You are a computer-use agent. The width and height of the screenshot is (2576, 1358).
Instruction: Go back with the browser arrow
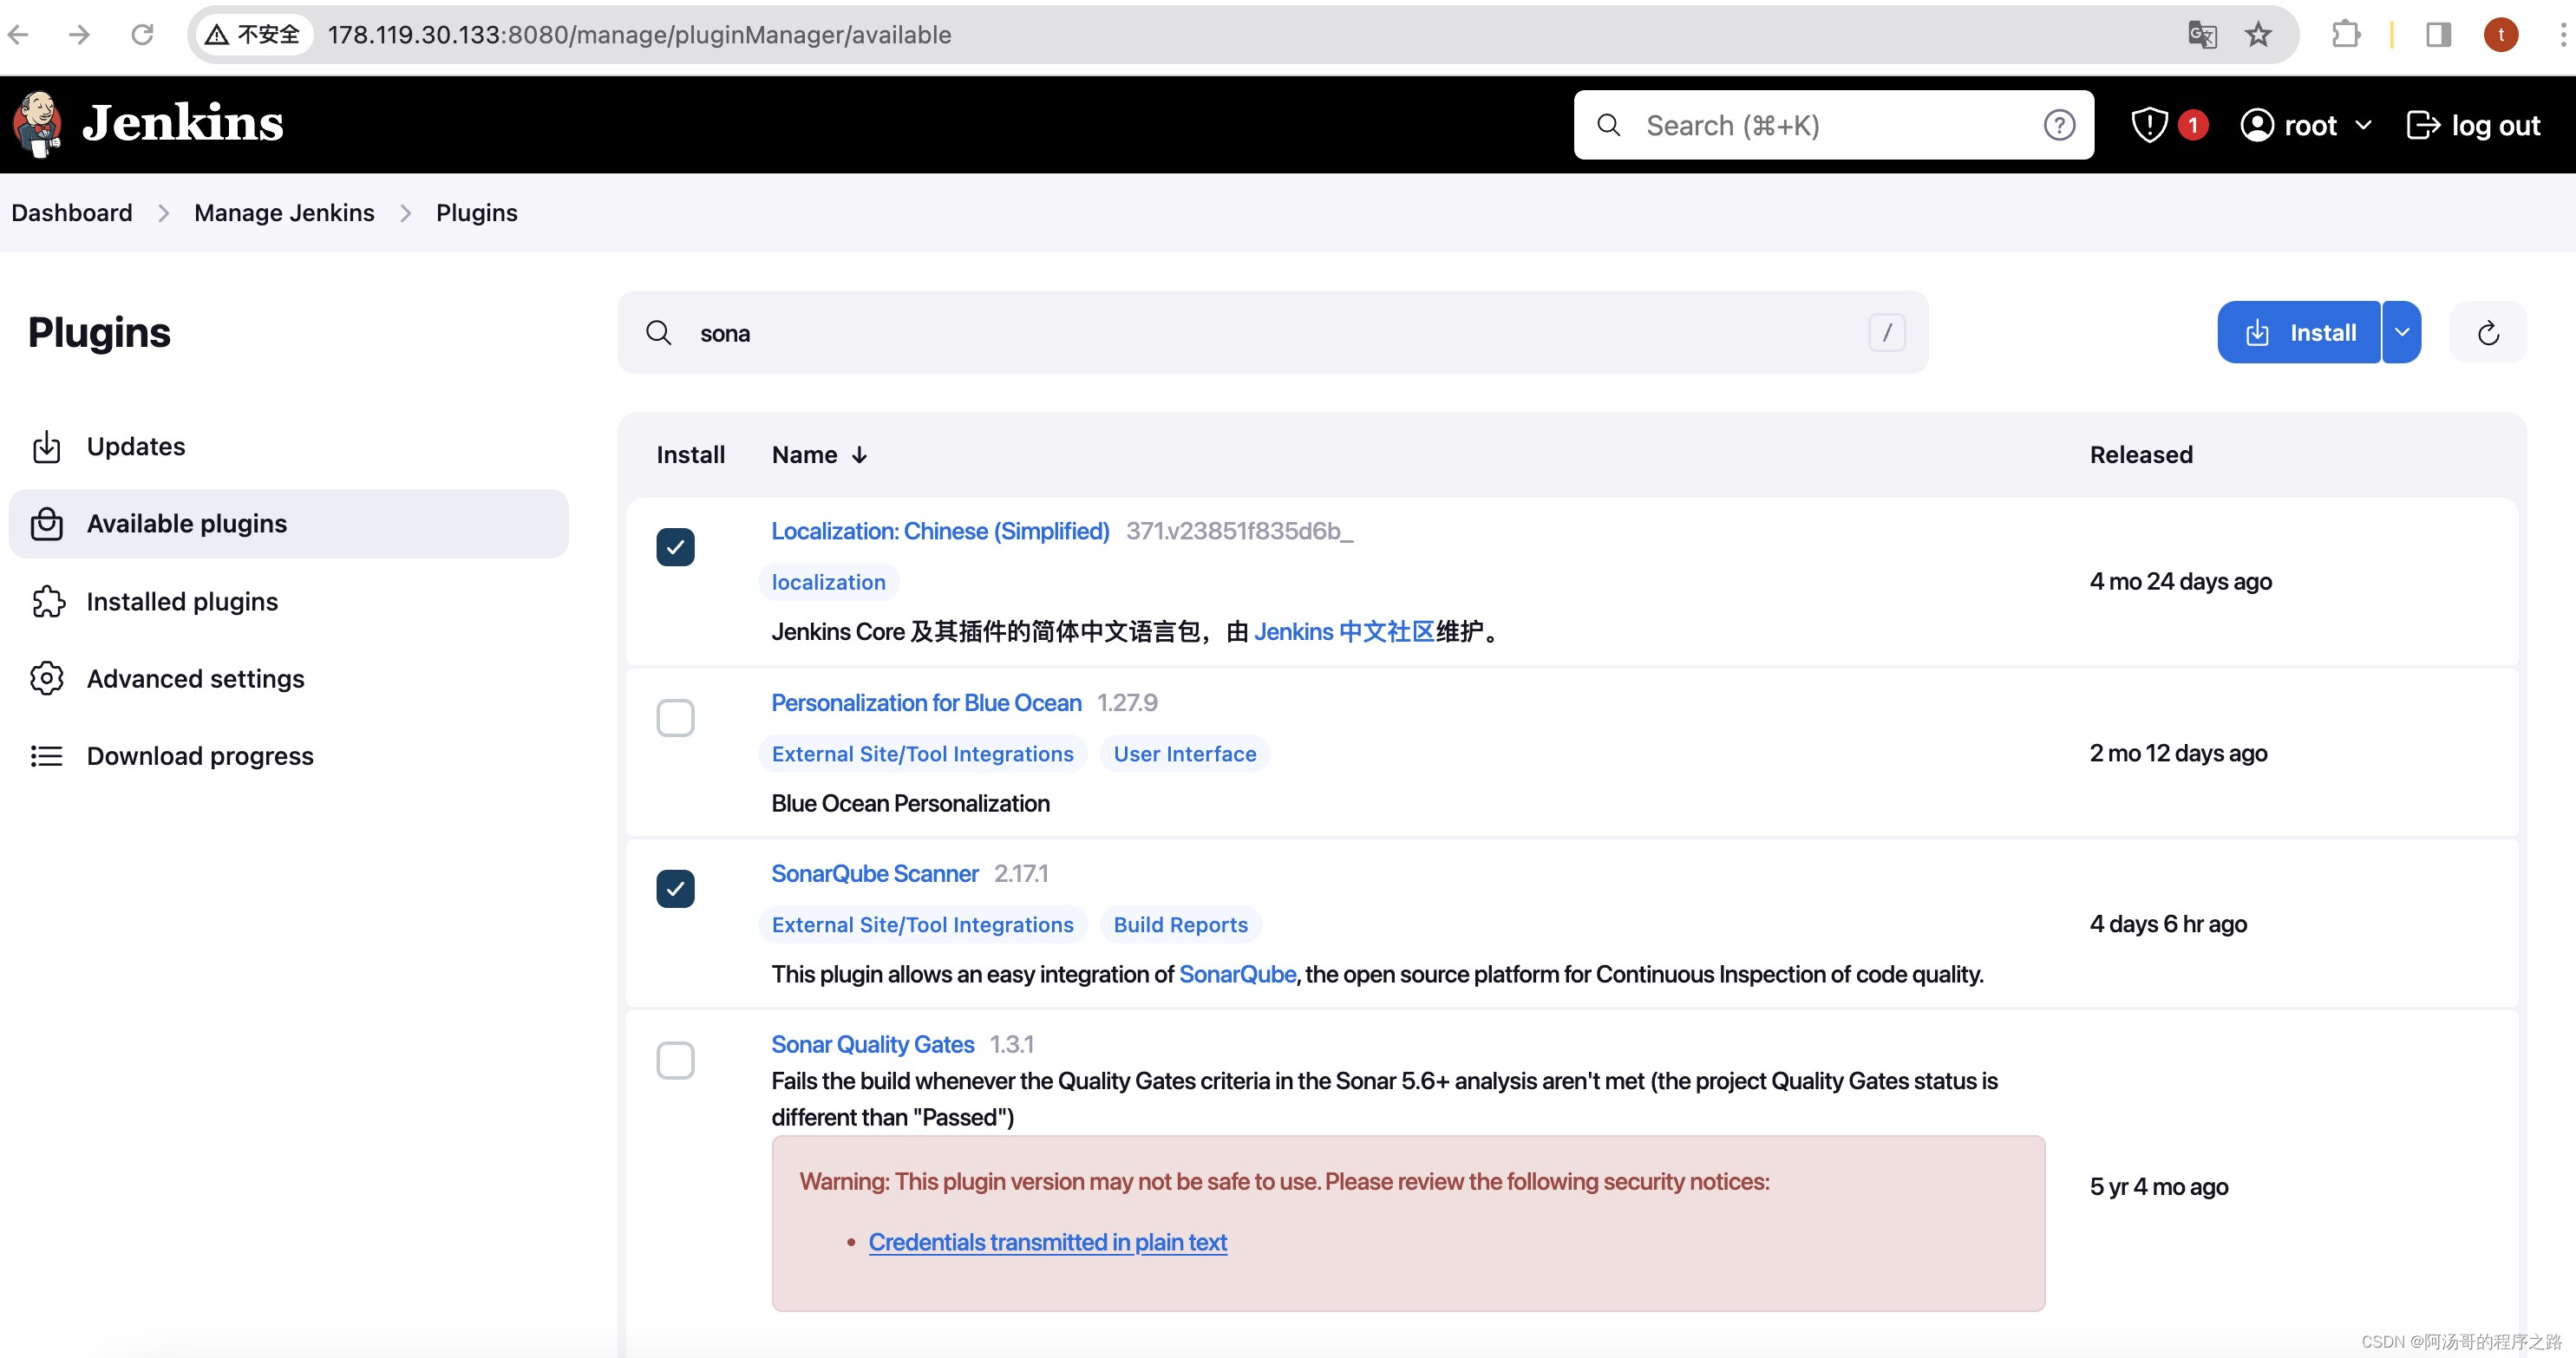click(19, 35)
